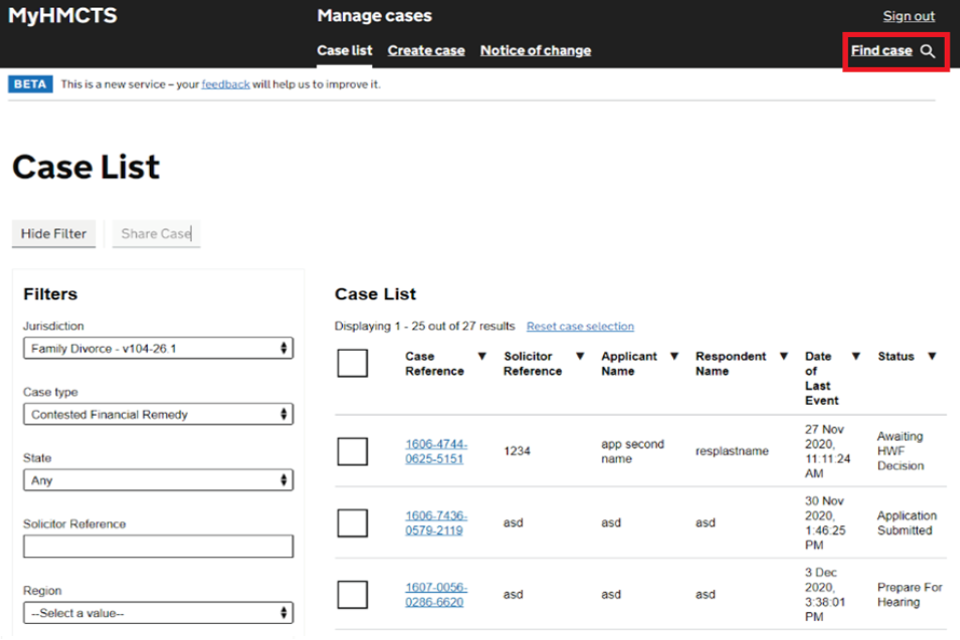
Task: Select checkbox for case 1606-7436-0579-2119
Action: [352, 523]
